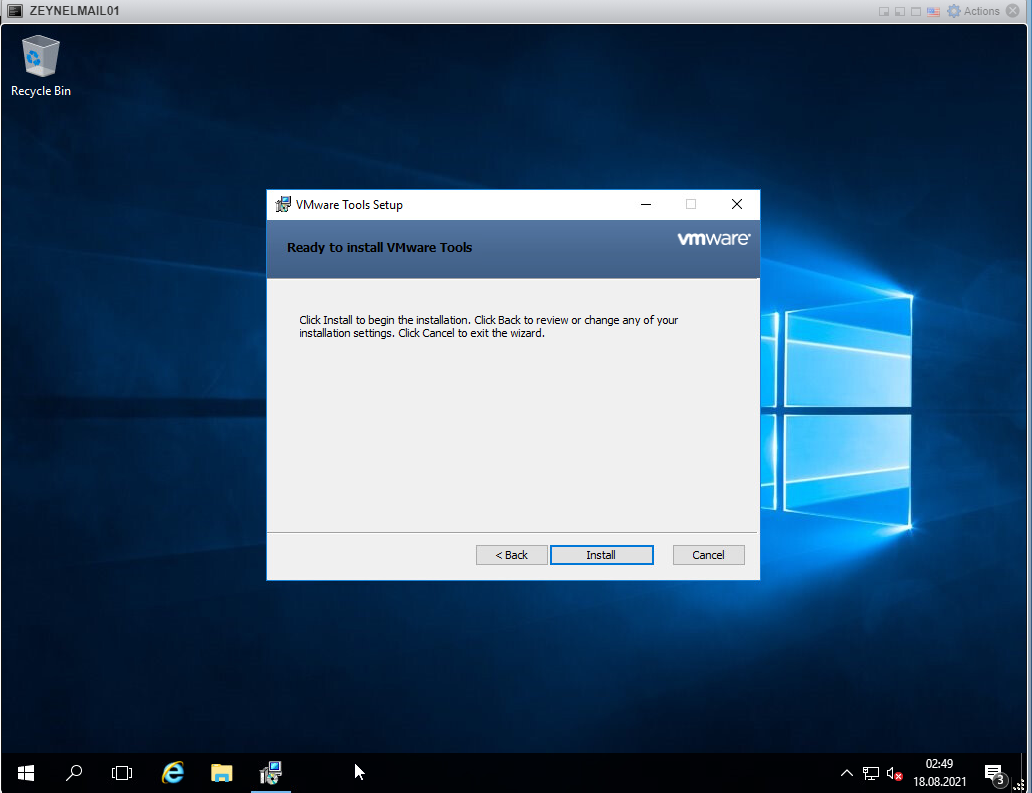Click Install to begin VMware Tools installation
Screen dimensions: 1032x793
point(602,555)
